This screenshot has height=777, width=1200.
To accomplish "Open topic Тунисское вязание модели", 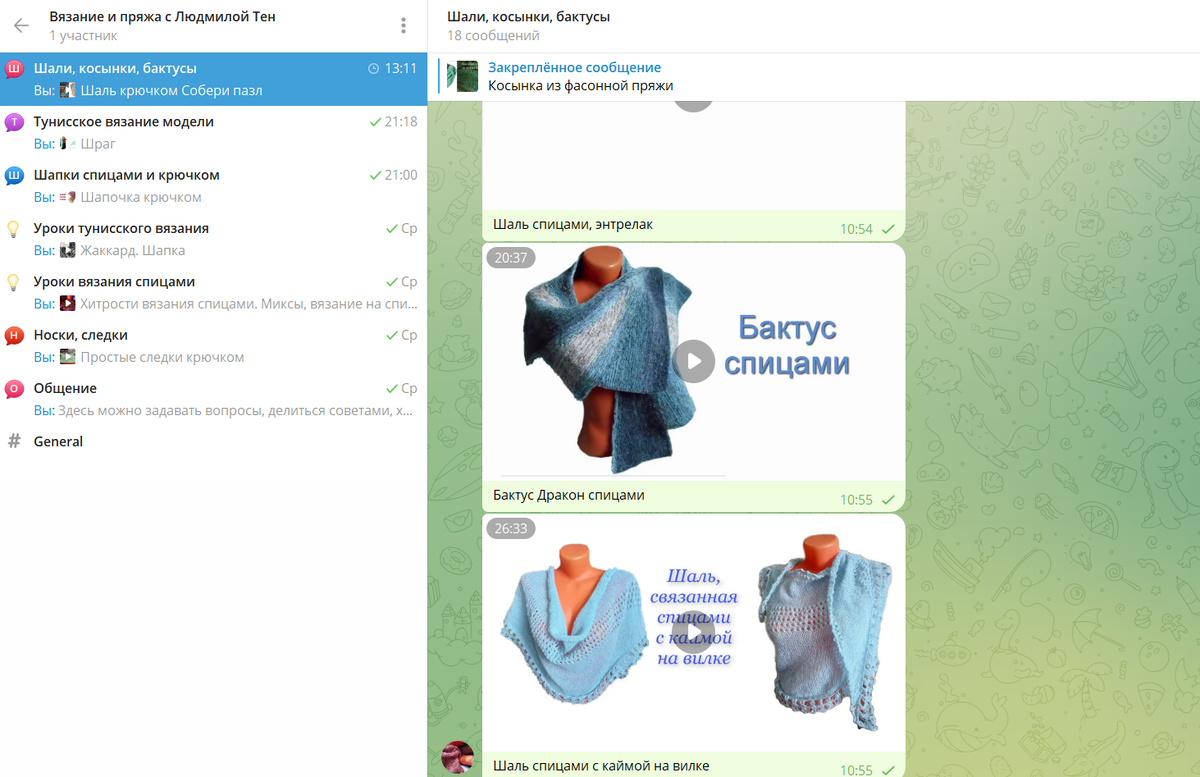I will click(213, 132).
